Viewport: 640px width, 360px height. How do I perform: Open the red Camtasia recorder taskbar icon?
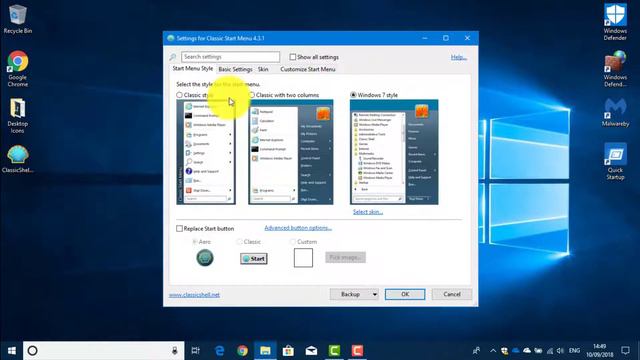pos(357,351)
